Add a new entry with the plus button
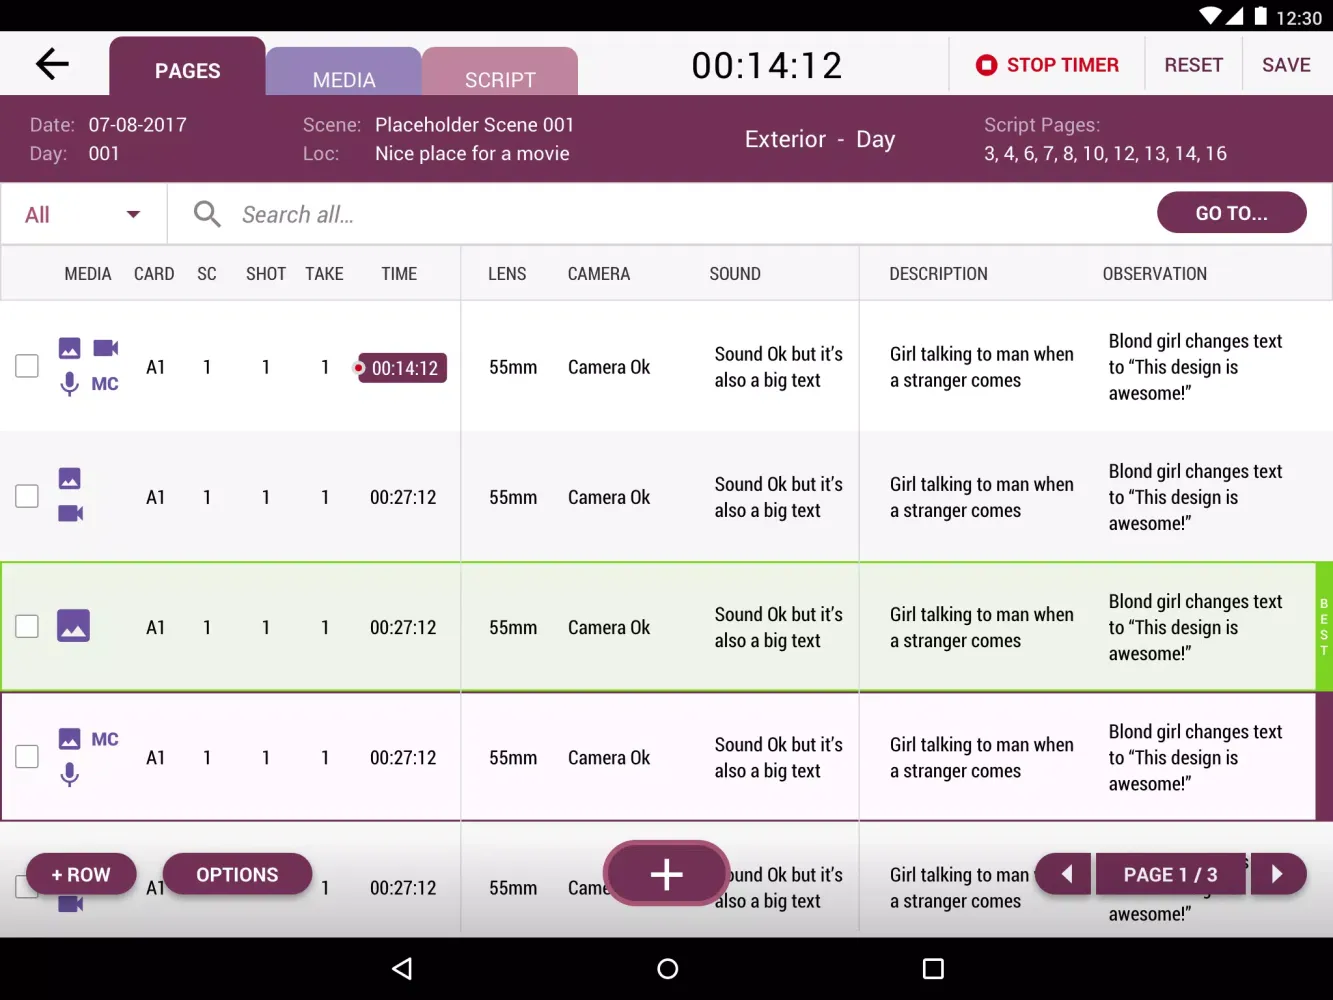The width and height of the screenshot is (1333, 1000). coord(667,874)
